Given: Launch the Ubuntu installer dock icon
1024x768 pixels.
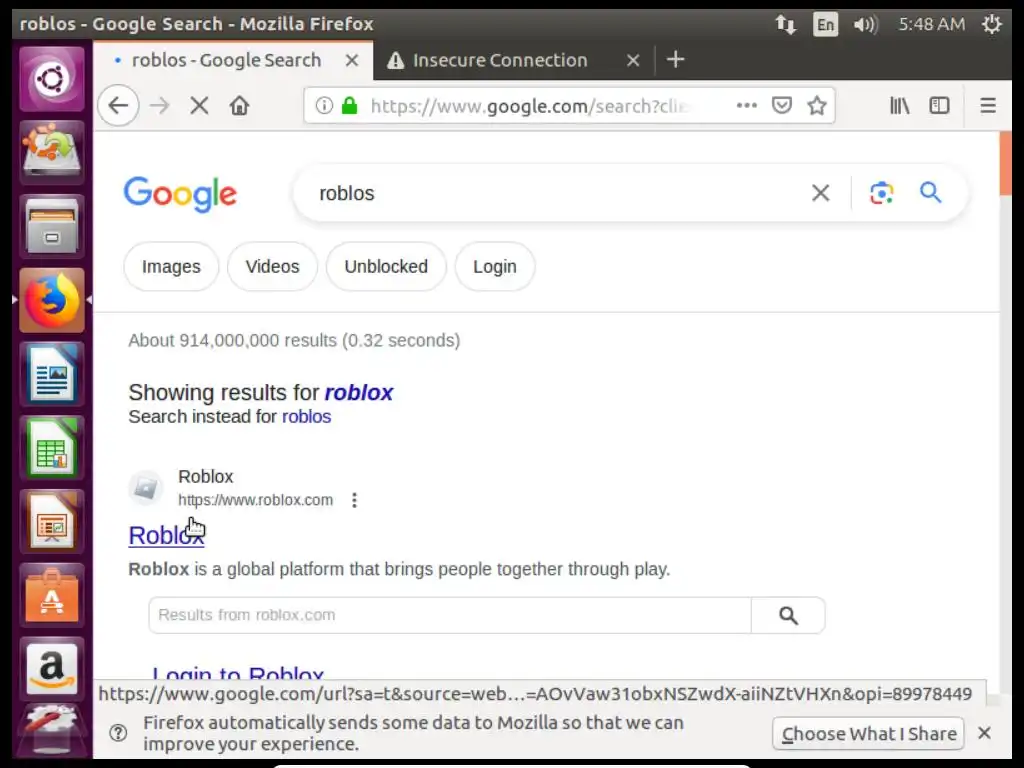Looking at the screenshot, I should 52,153.
